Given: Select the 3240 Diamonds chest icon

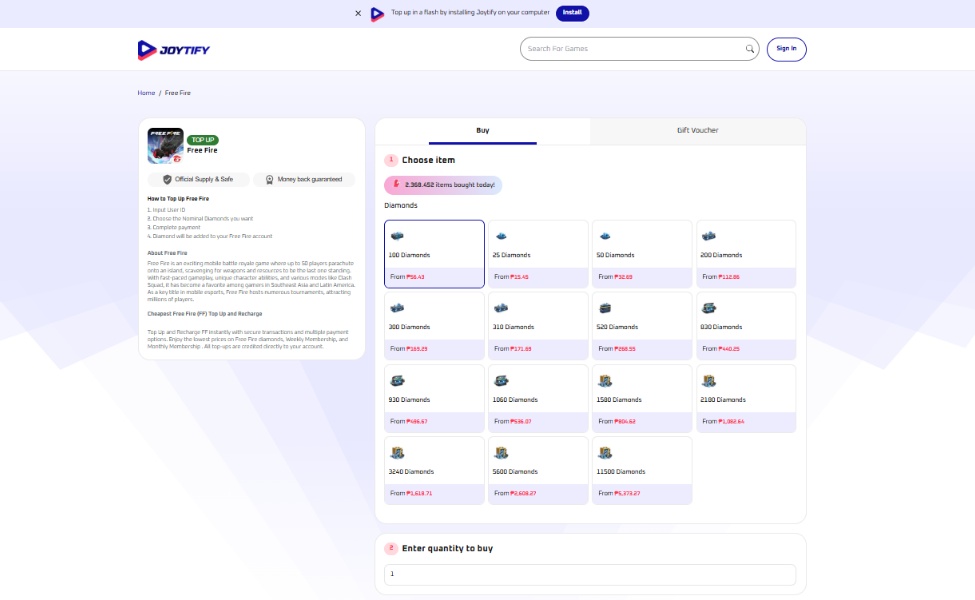Looking at the screenshot, I should click(x=397, y=453).
